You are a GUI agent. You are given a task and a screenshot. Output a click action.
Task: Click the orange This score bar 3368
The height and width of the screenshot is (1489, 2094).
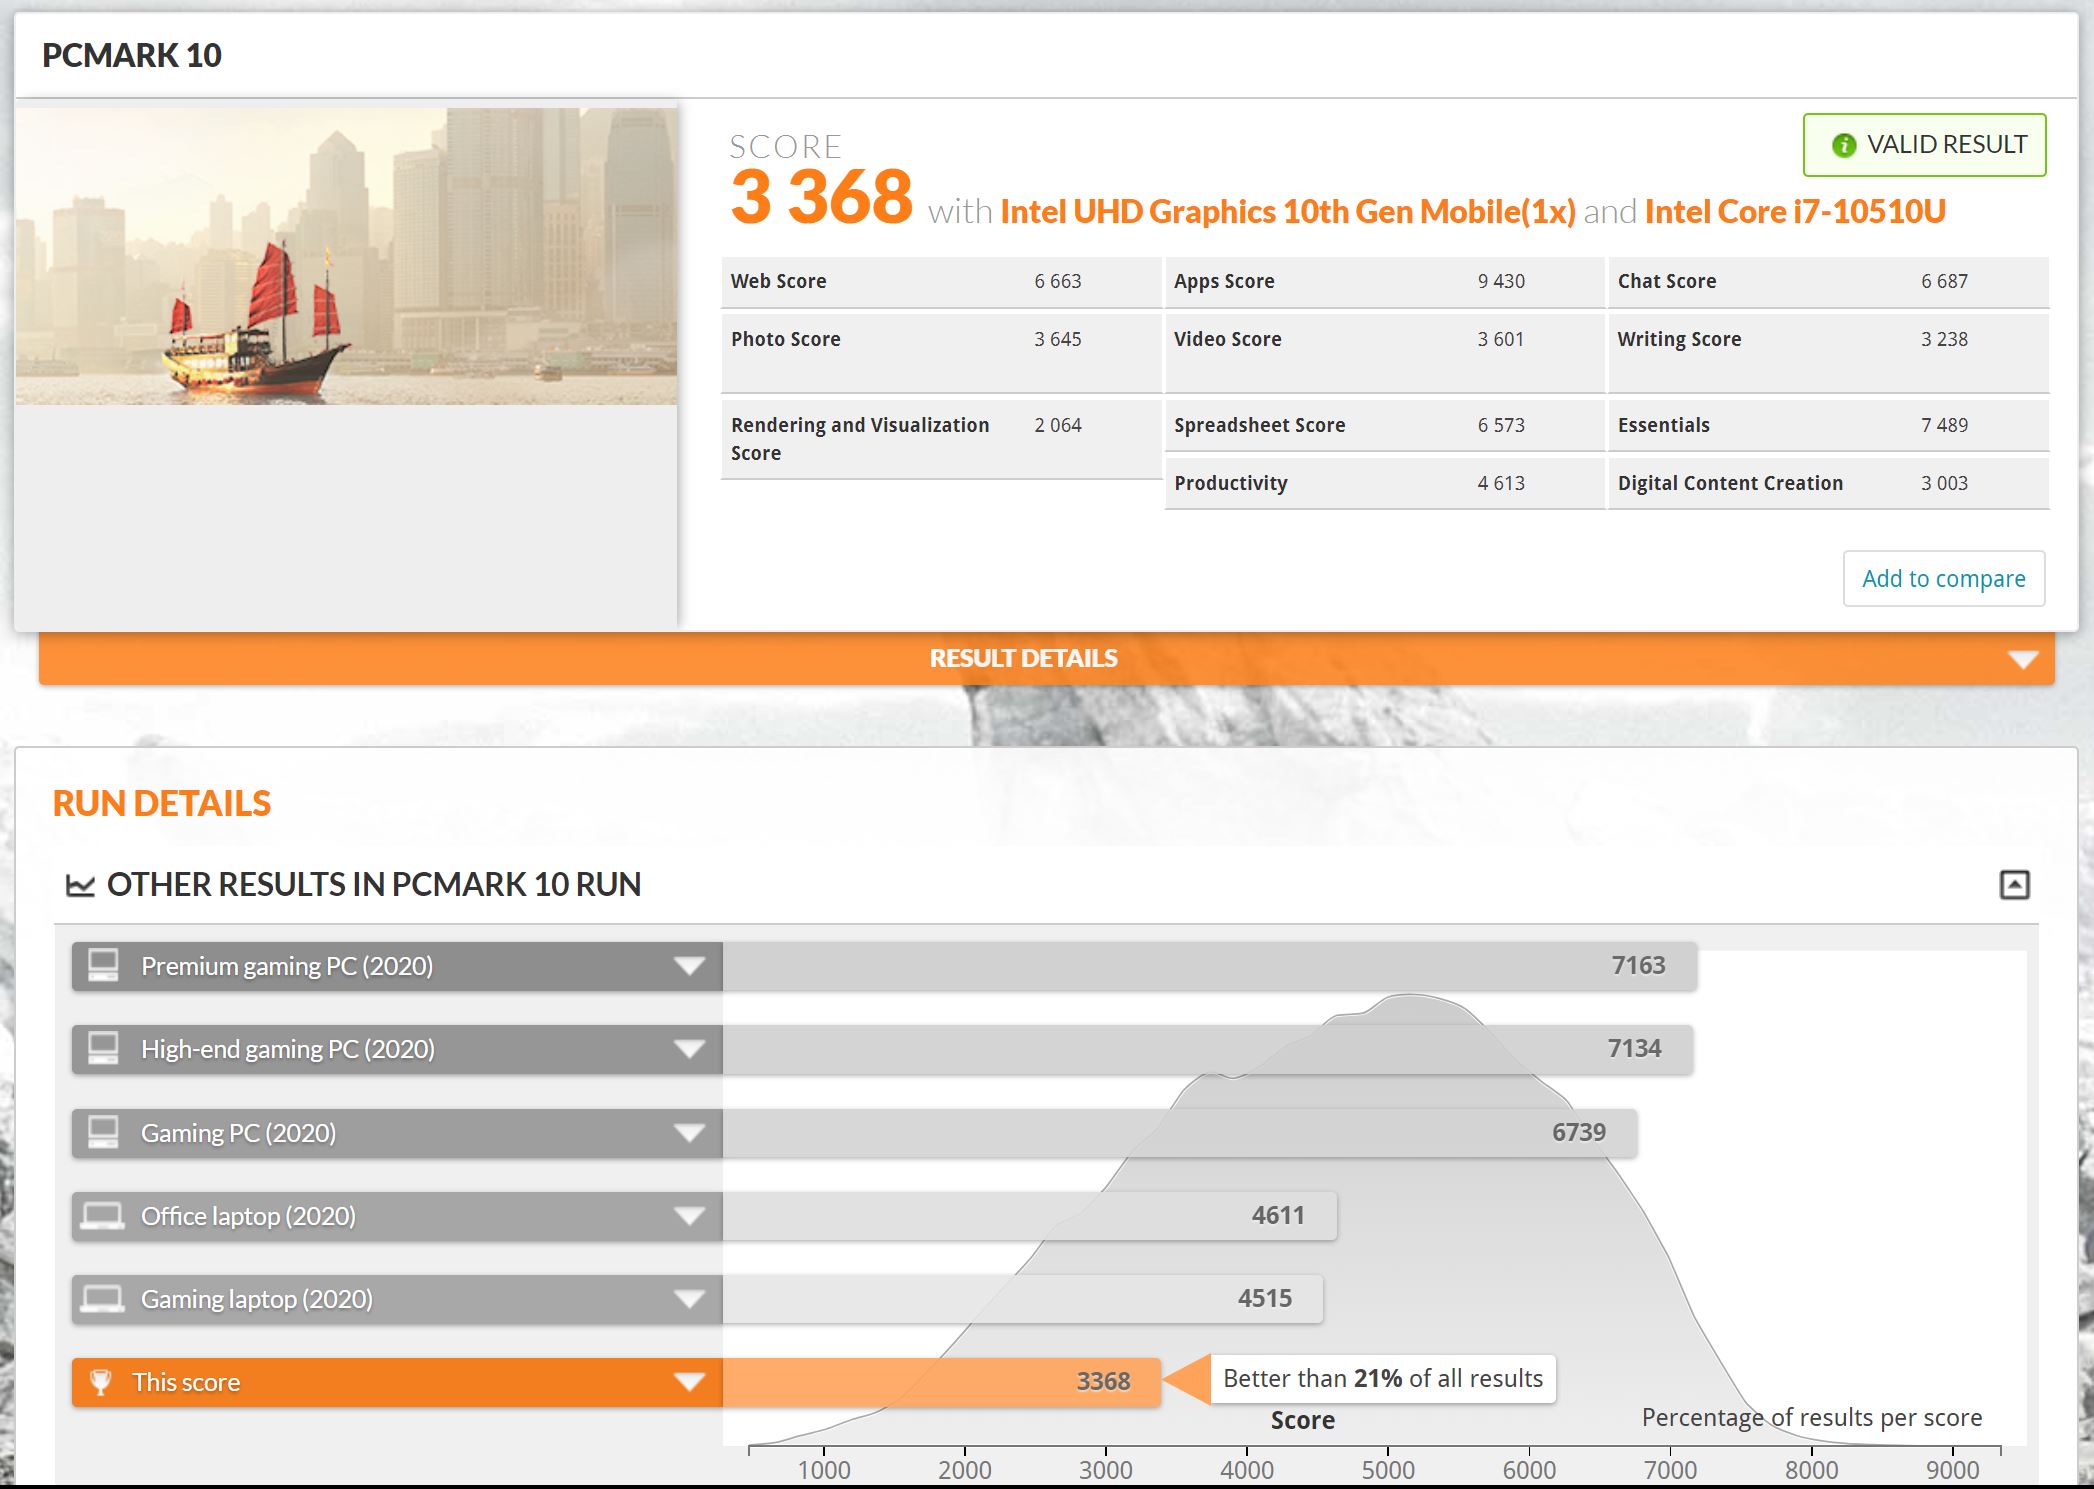point(941,1382)
